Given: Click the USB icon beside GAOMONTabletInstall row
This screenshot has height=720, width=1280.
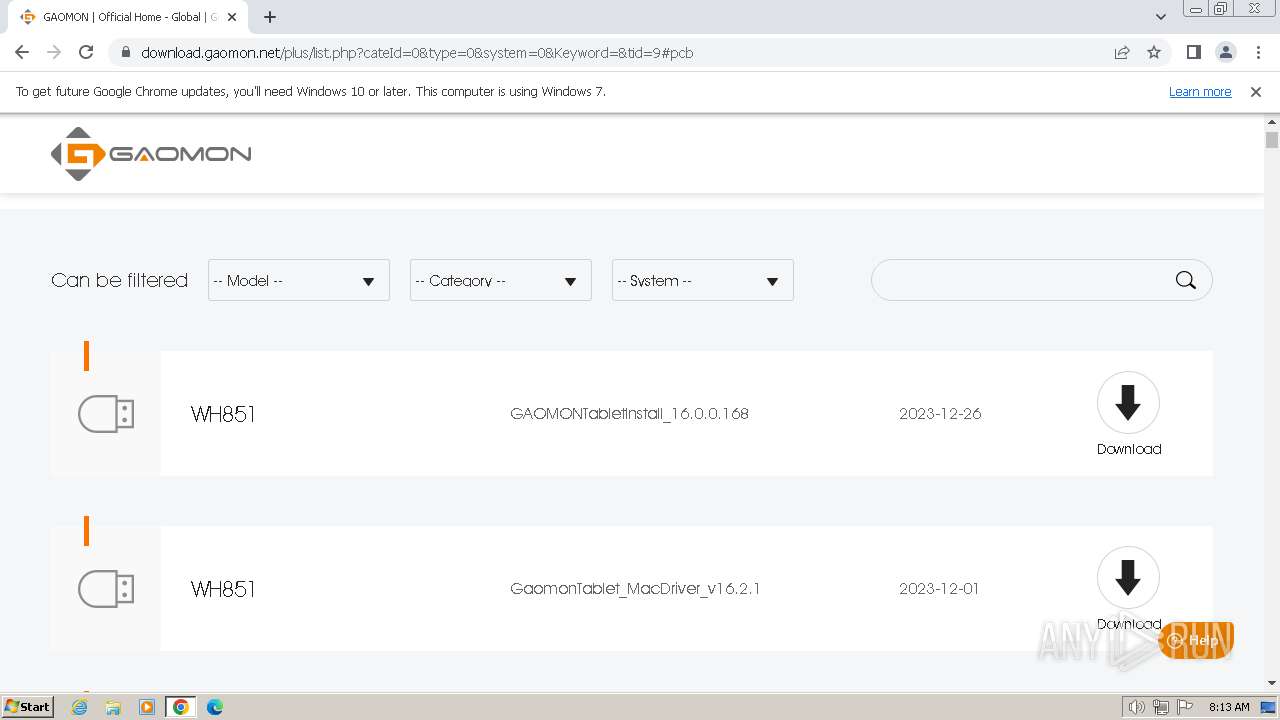Looking at the screenshot, I should 106,414.
